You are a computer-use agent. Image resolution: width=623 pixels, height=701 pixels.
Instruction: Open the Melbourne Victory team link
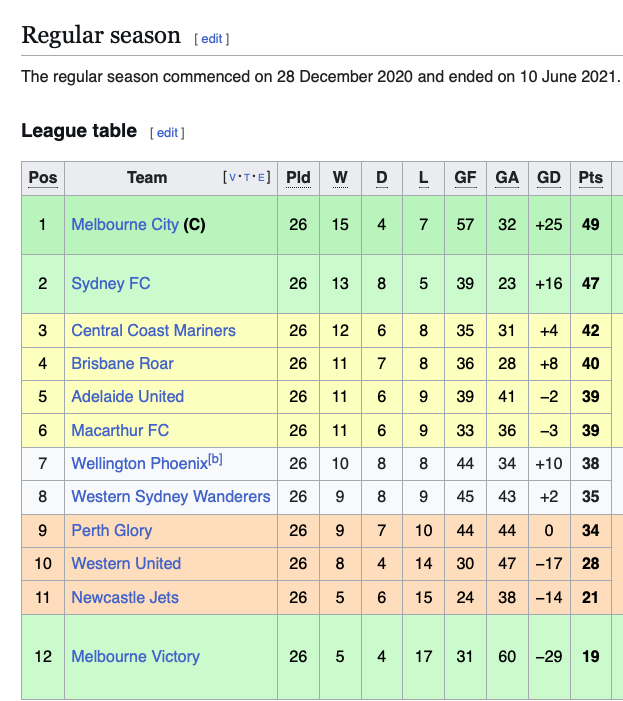coord(135,656)
